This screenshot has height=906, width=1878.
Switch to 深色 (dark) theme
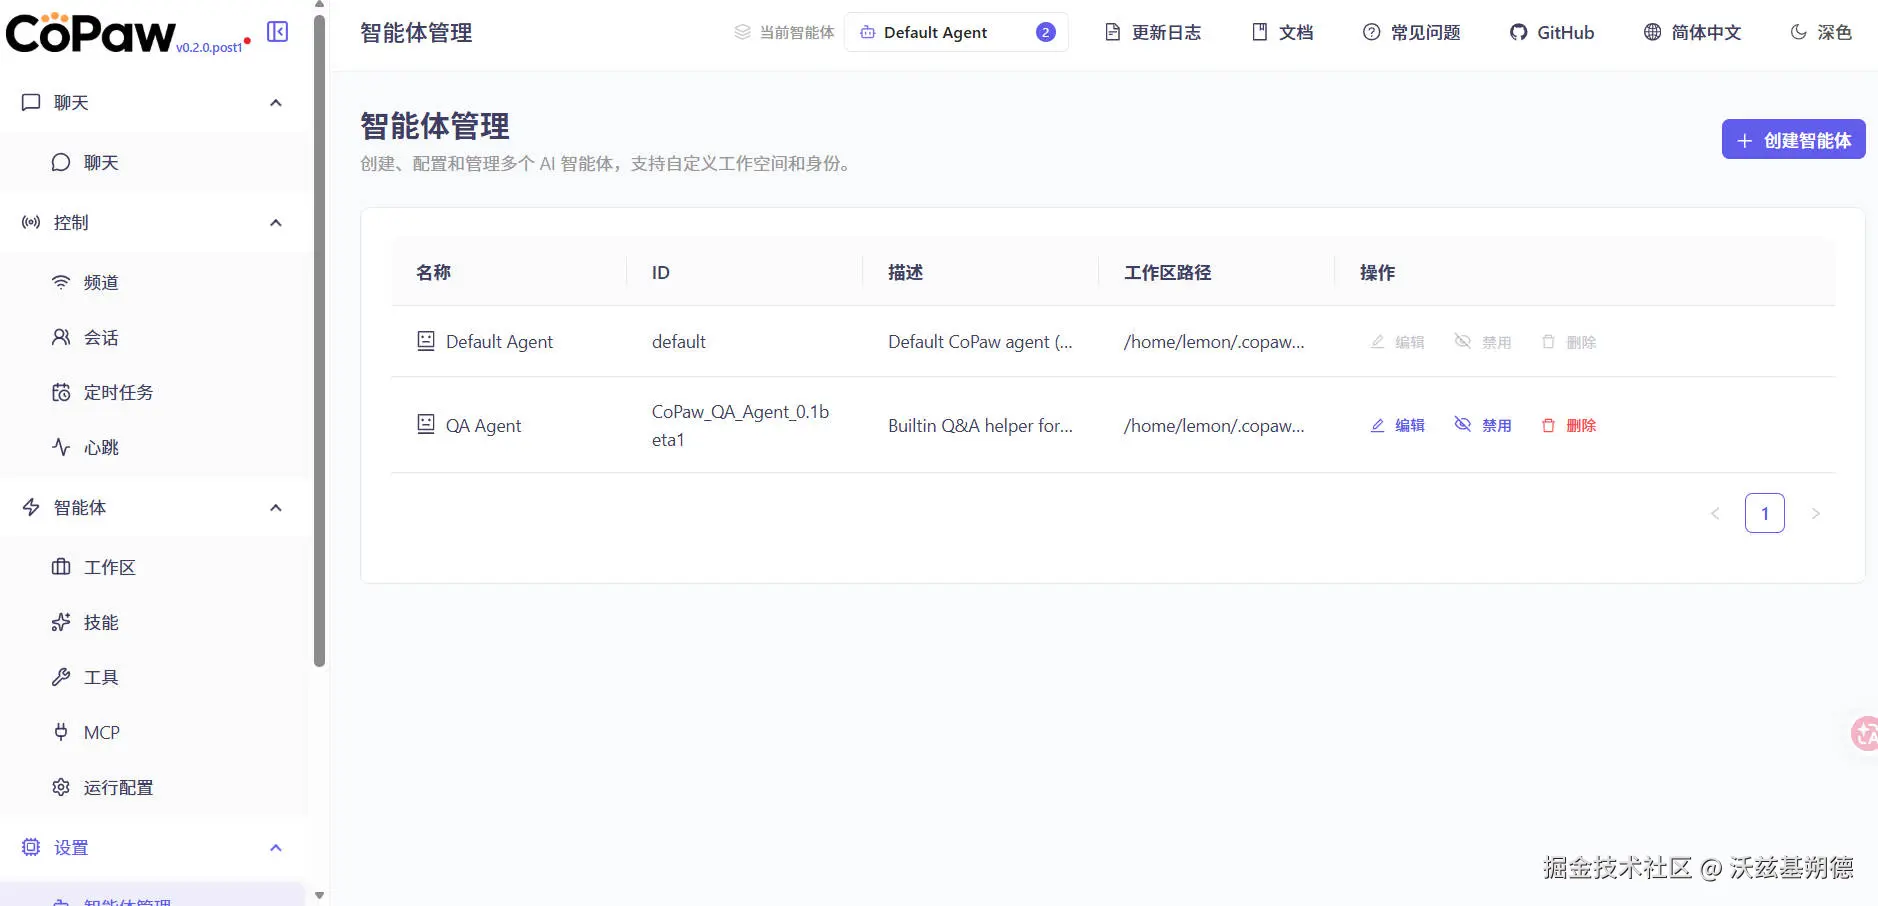pos(1822,32)
